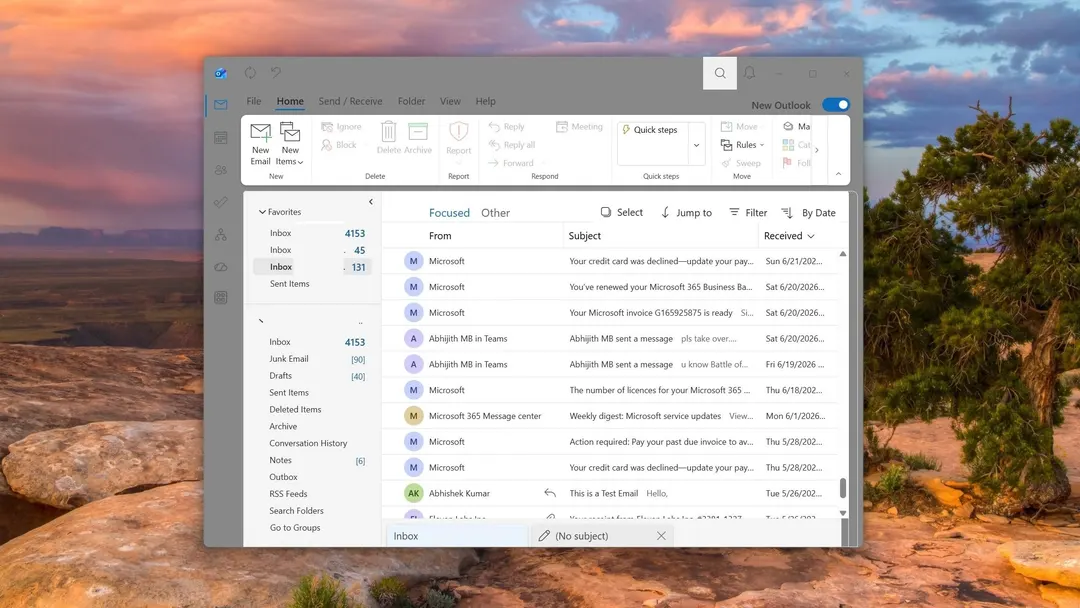The image size is (1080, 608).
Task: Open the Rules dropdown
Action: 742,145
